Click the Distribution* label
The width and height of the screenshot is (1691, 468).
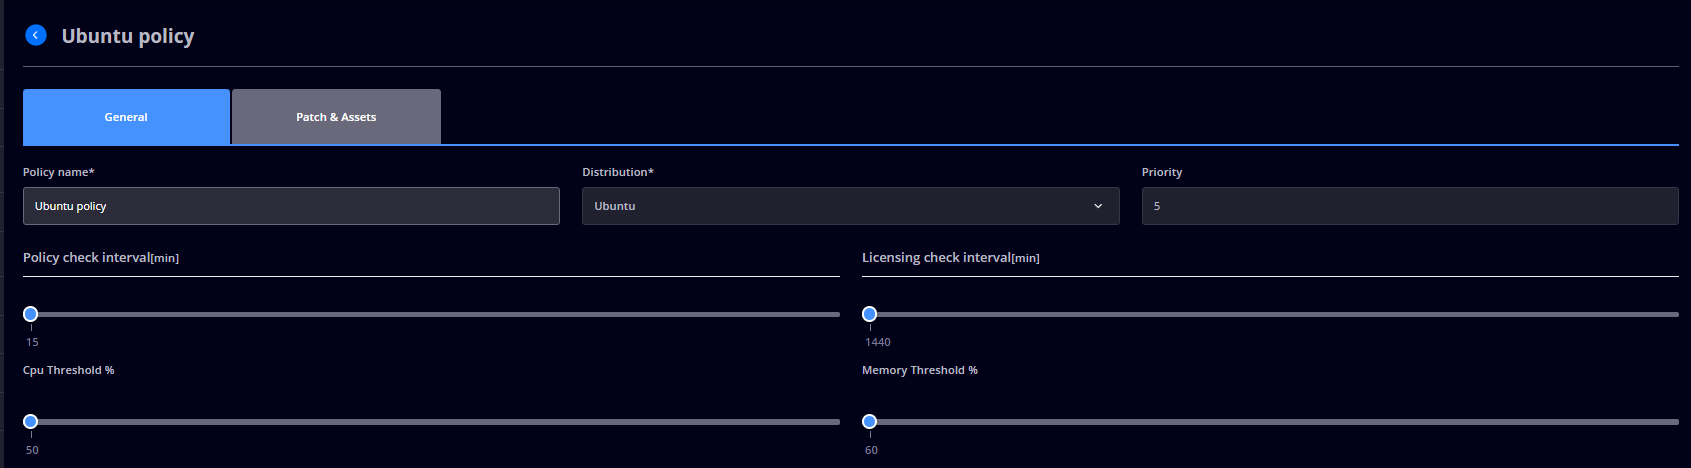(x=618, y=172)
